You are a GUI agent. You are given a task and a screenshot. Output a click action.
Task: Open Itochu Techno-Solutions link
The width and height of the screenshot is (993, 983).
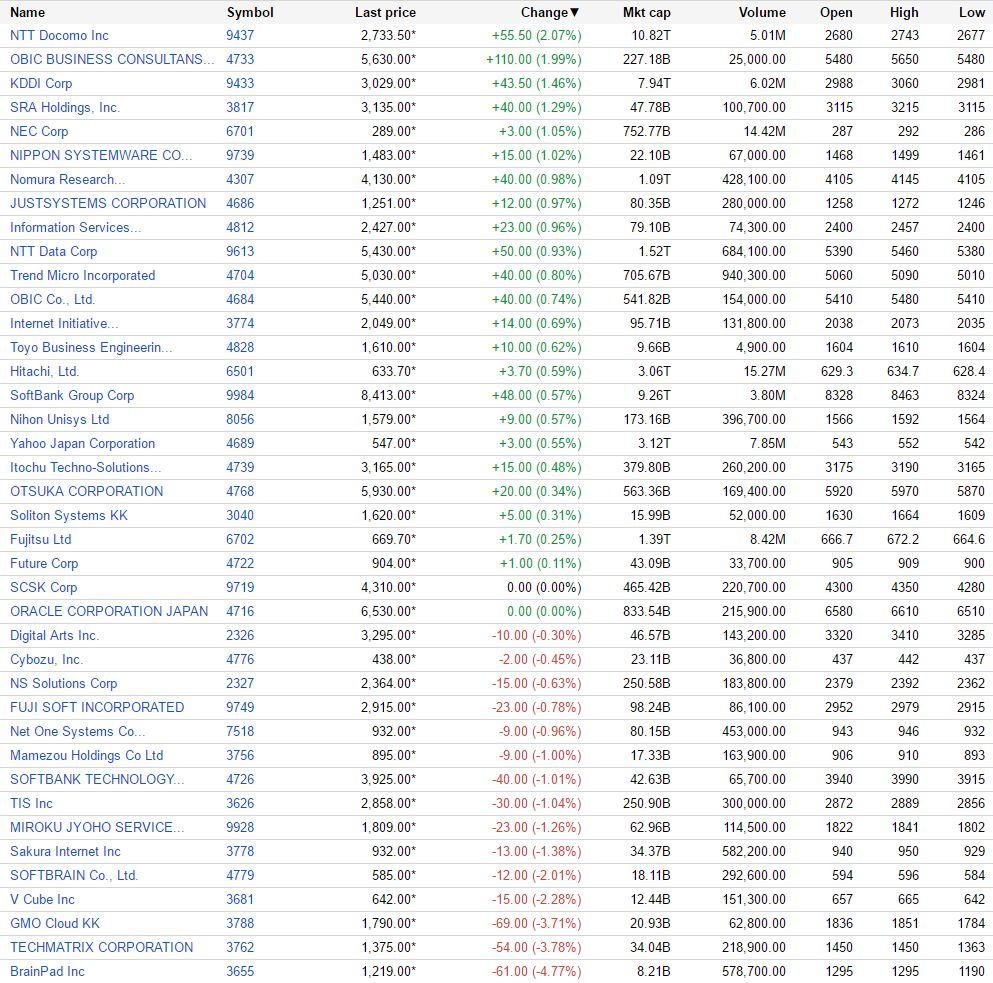click(x=85, y=468)
